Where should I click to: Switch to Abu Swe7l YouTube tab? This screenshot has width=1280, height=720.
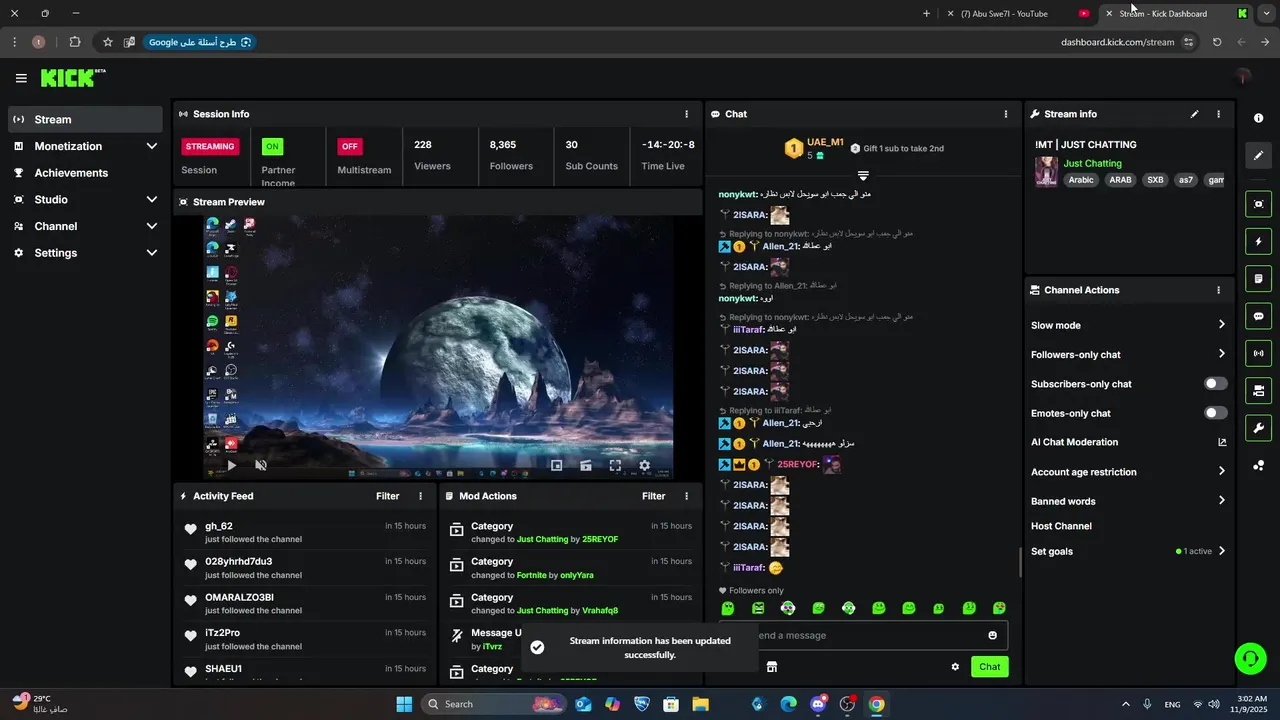click(x=1018, y=14)
